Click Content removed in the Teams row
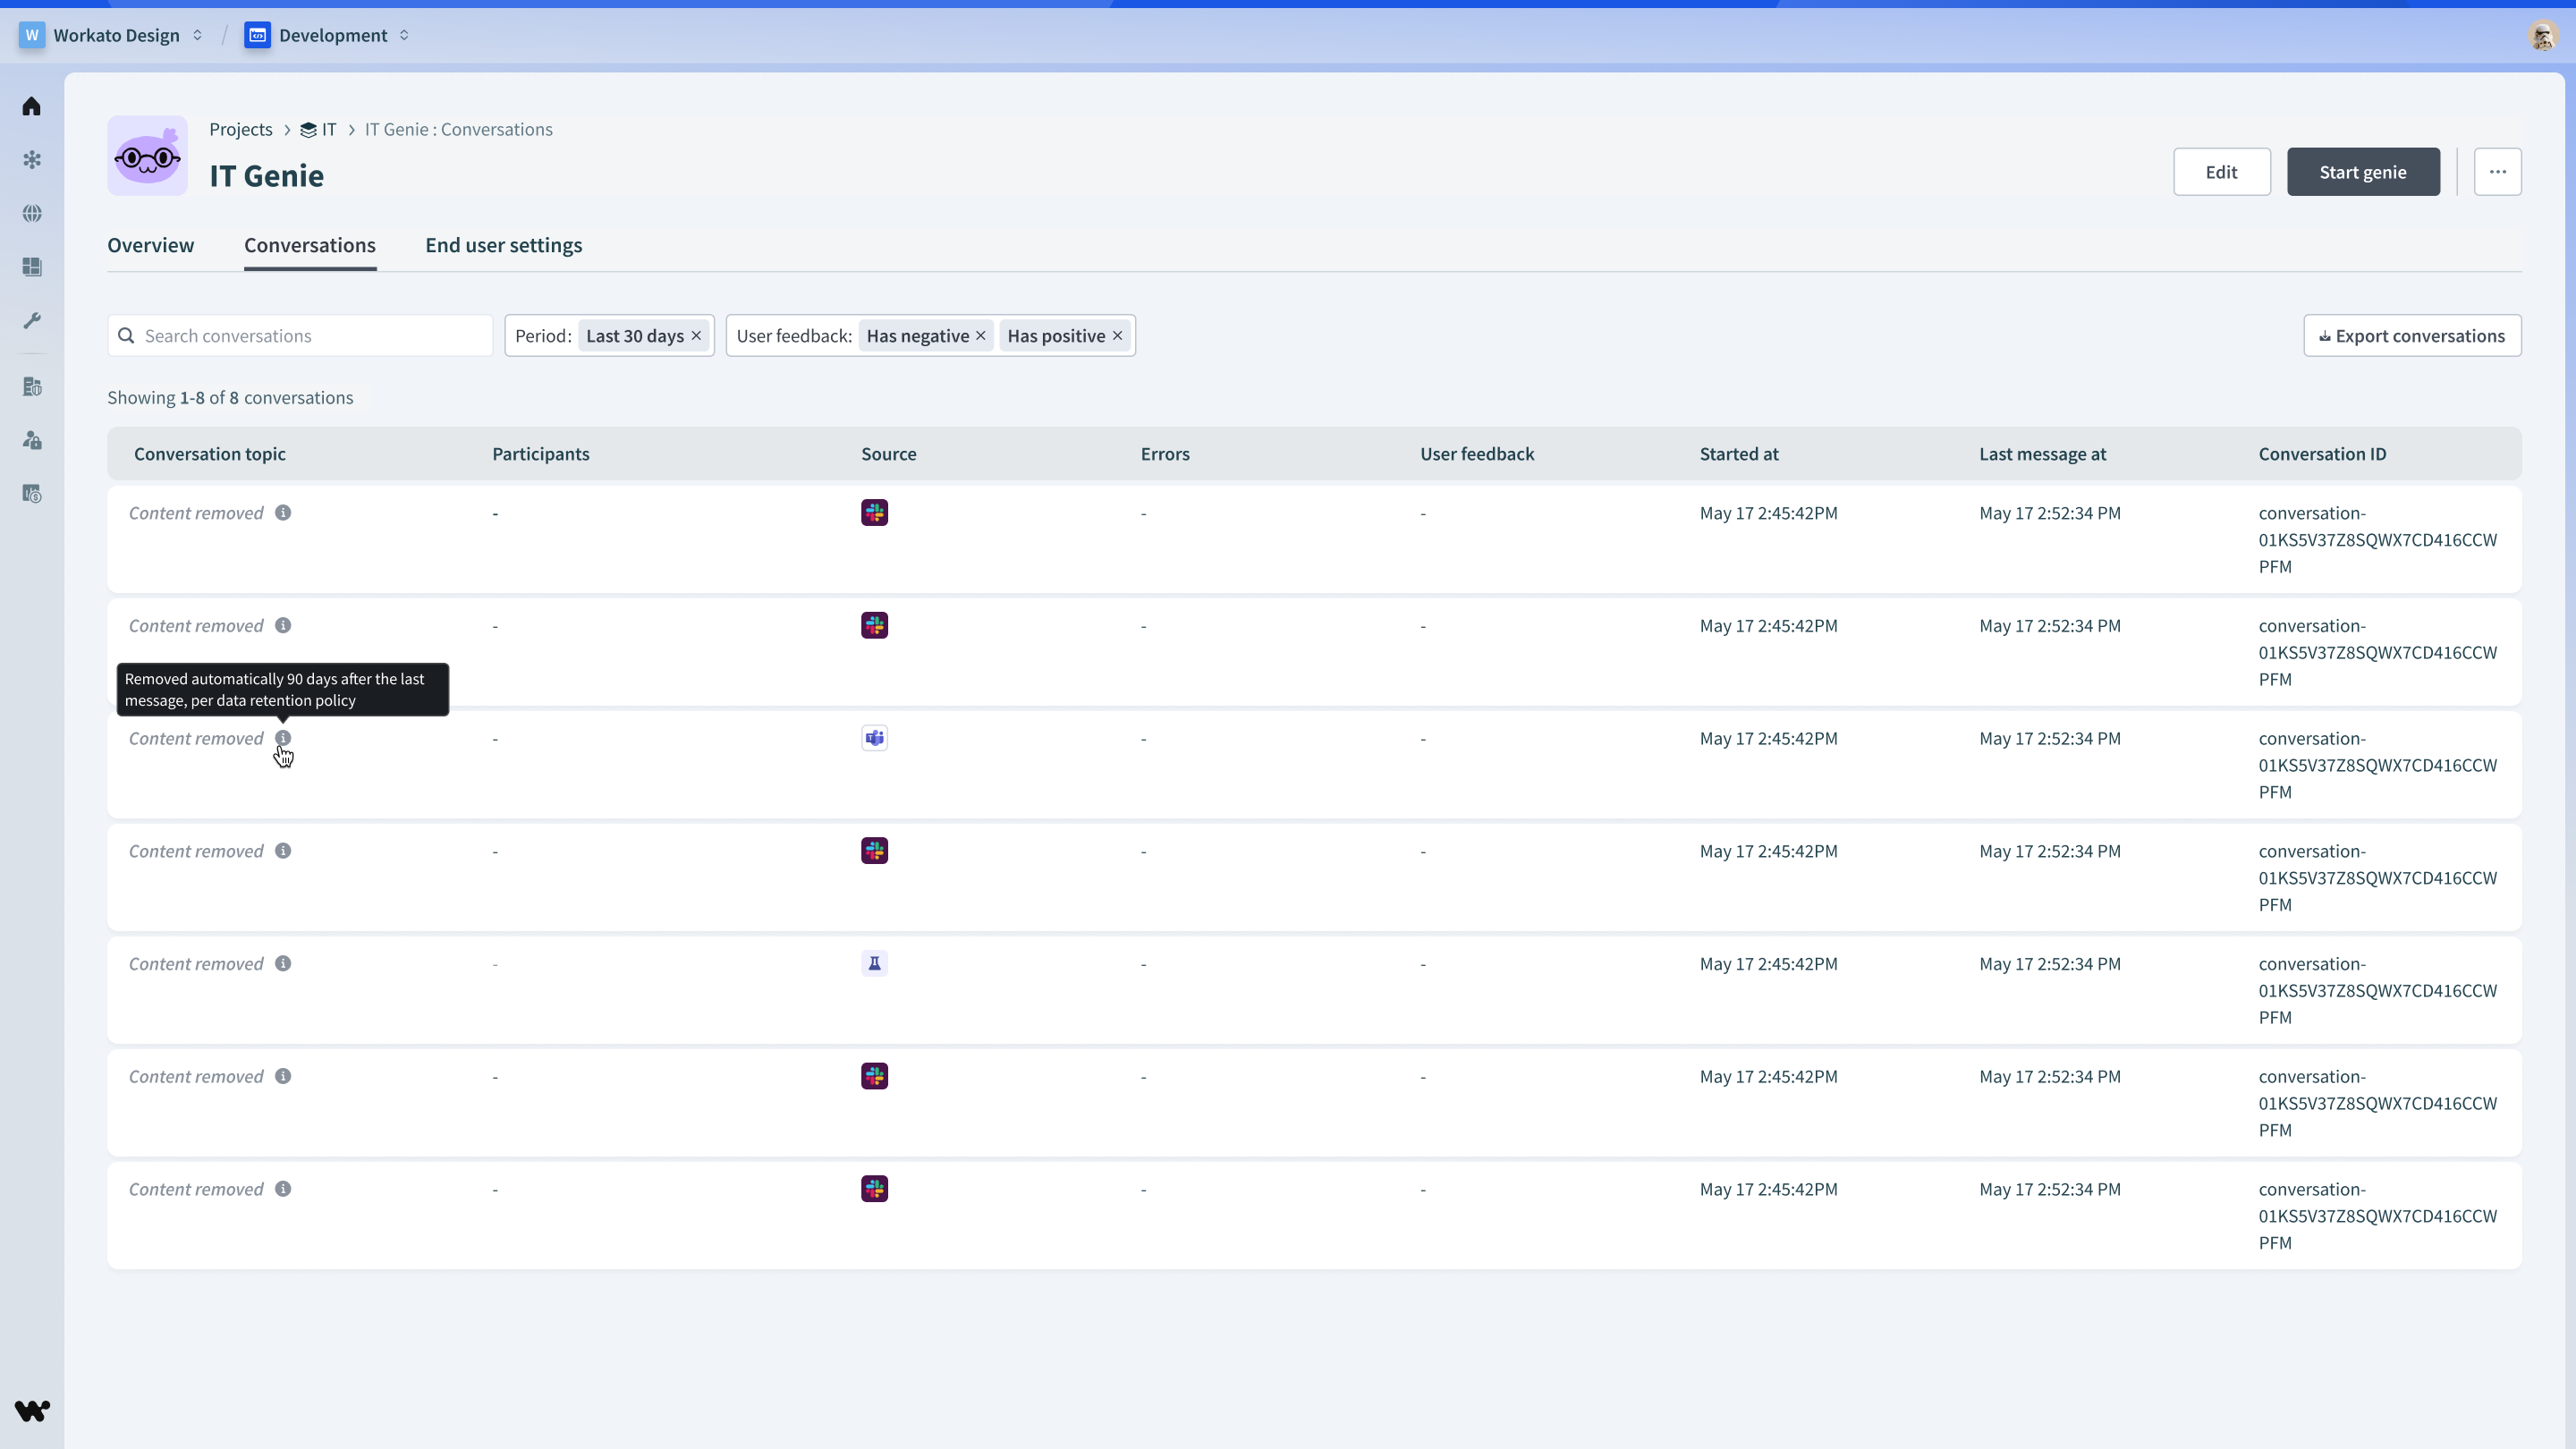The width and height of the screenshot is (2576, 1449). (196, 739)
